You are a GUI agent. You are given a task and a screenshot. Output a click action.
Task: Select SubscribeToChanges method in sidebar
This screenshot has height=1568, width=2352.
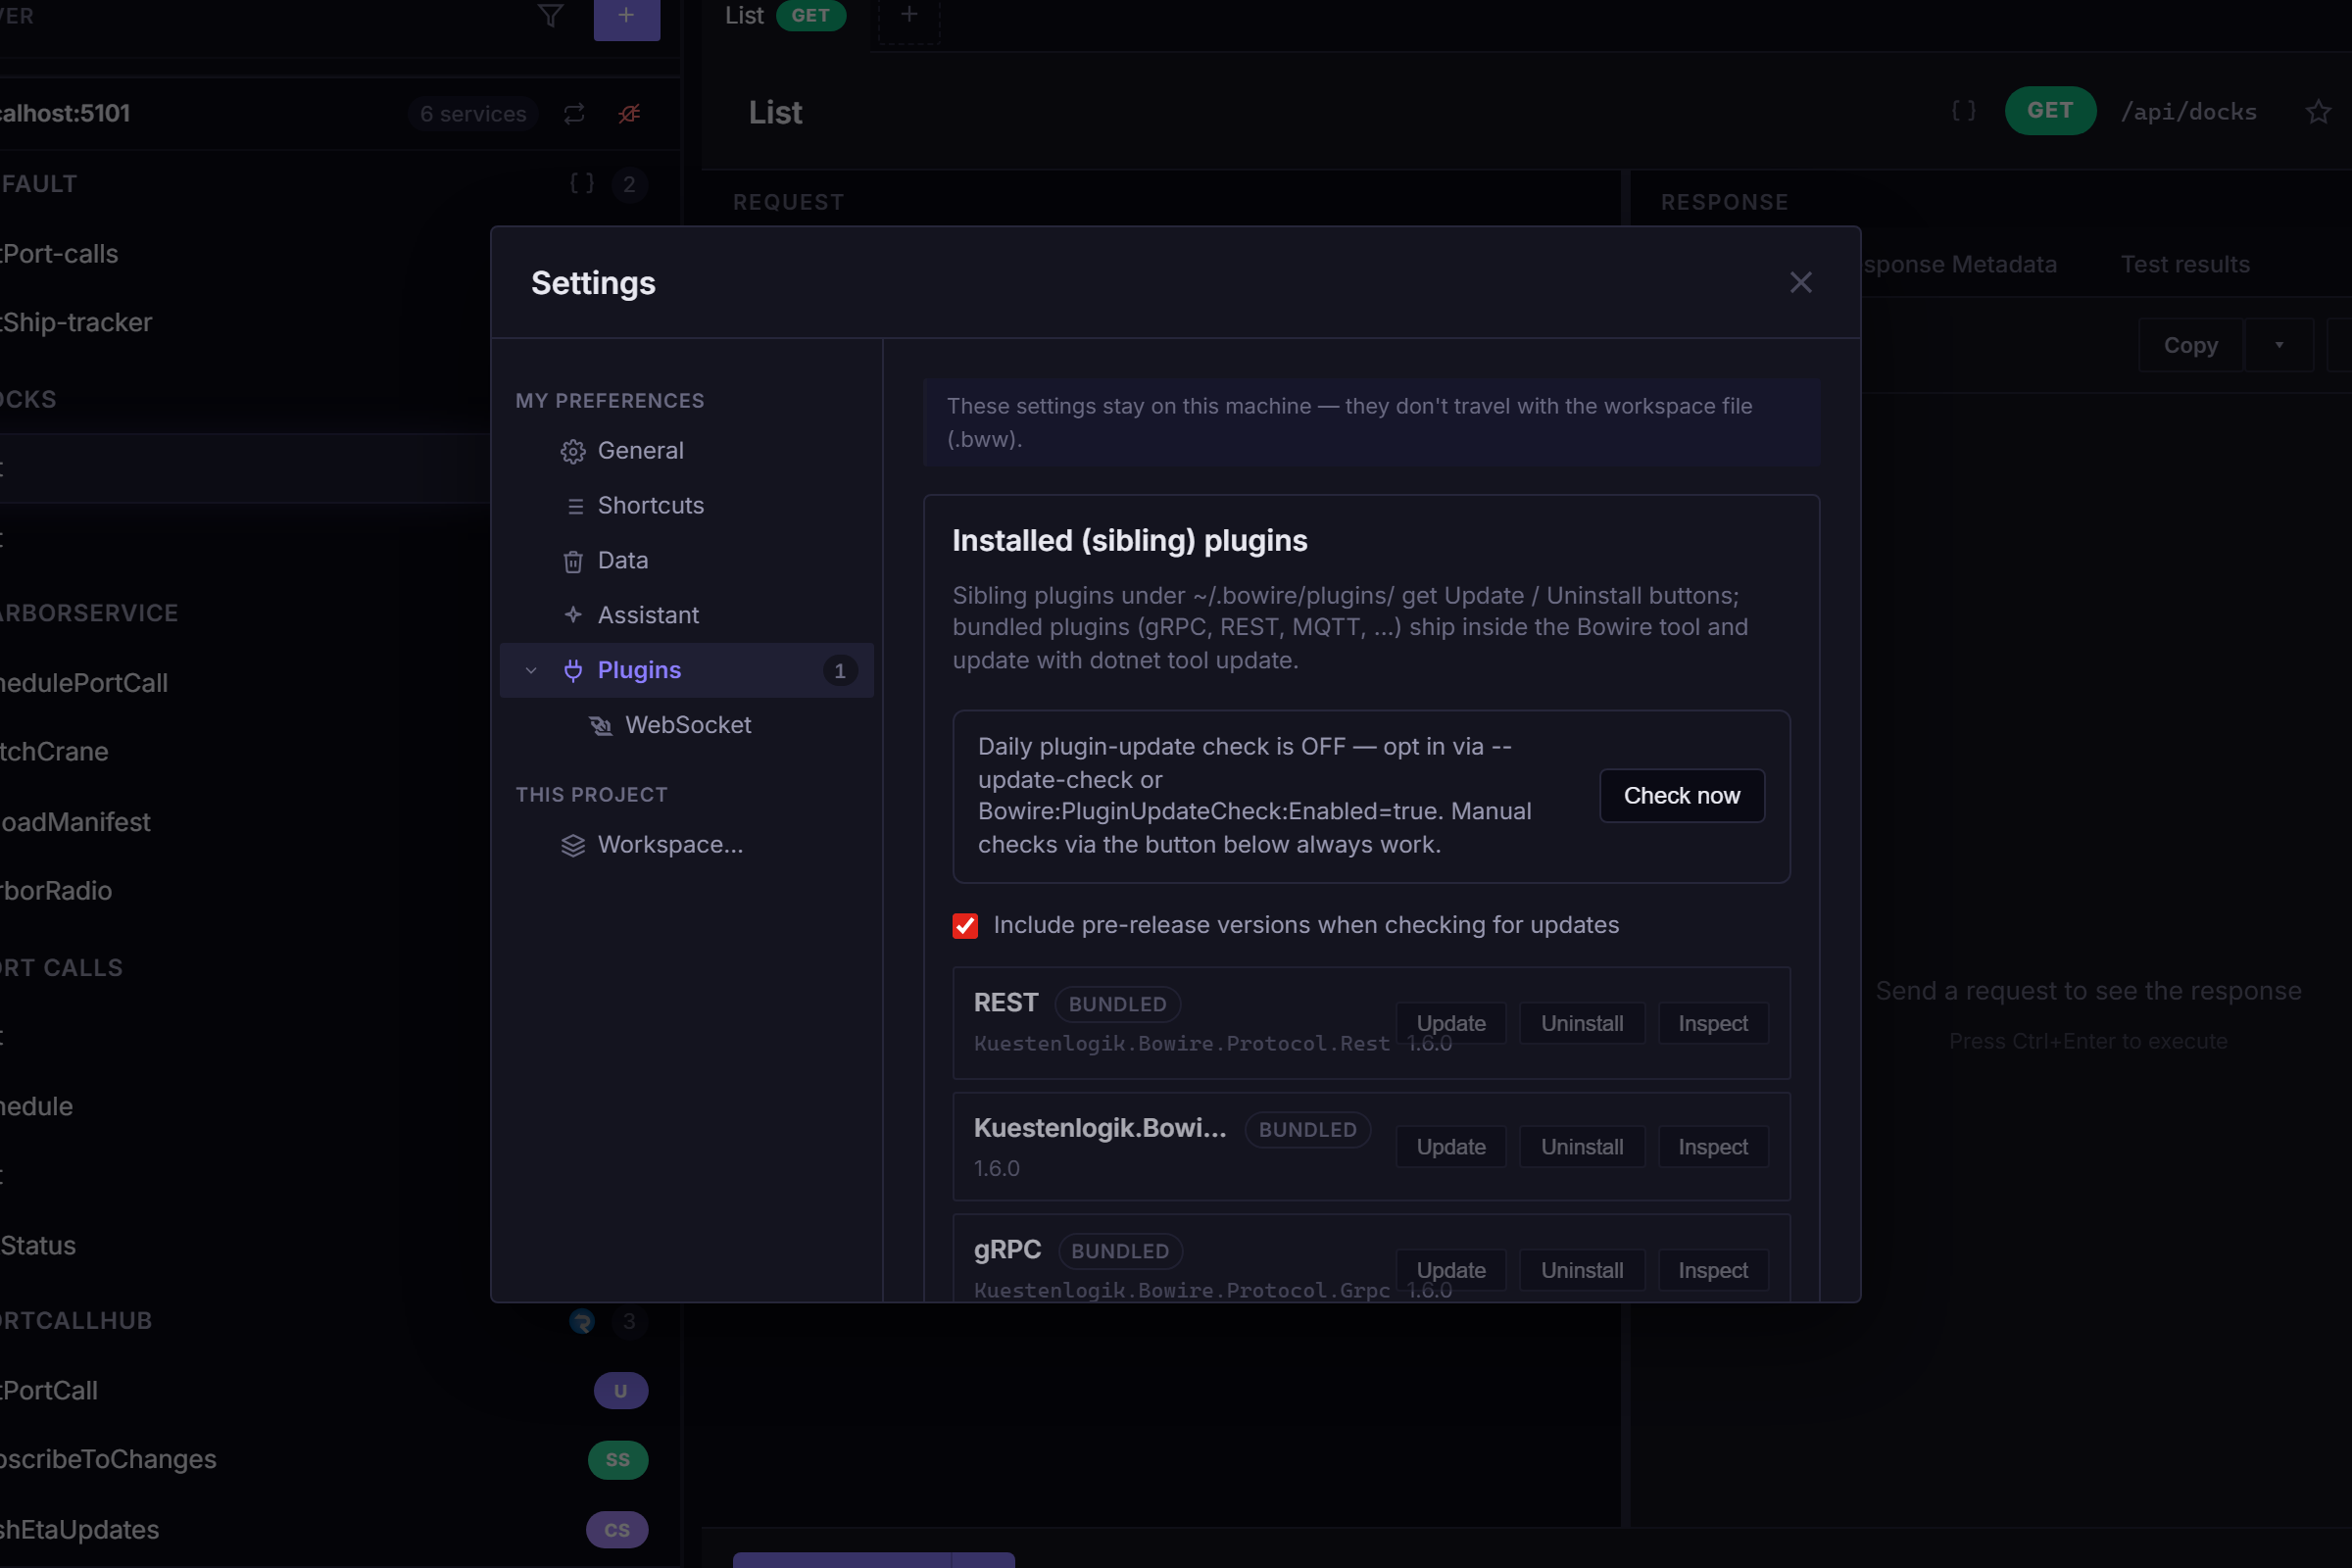340,1460
